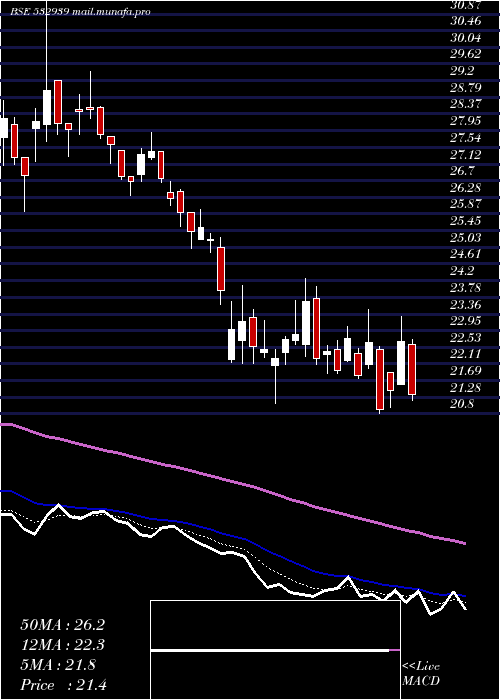Click inside the MACD histogram box
This screenshot has height=700, width=500.
point(275,650)
